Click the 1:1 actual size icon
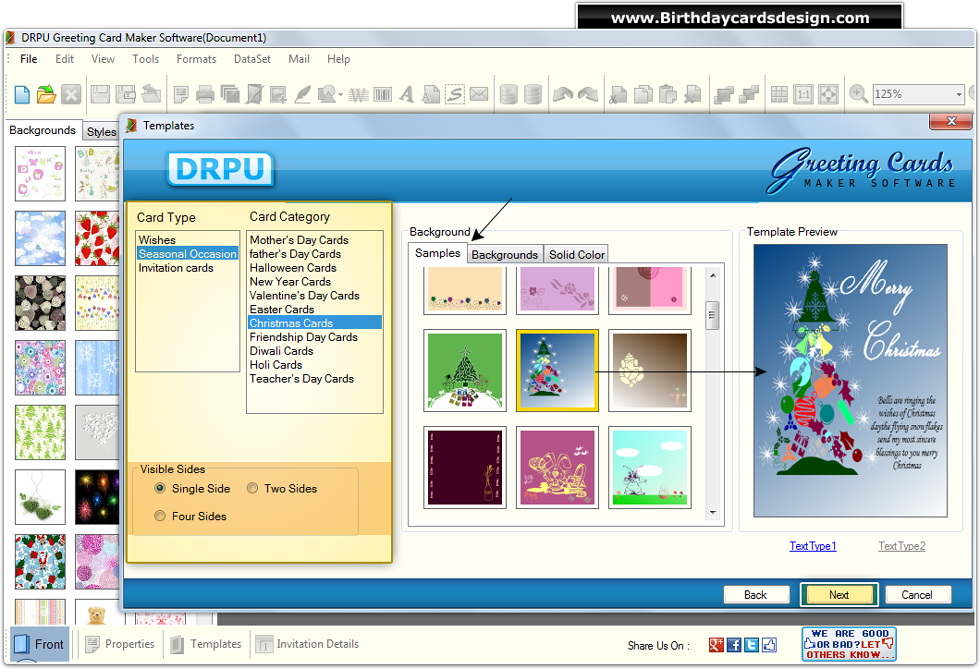 pyautogui.click(x=804, y=94)
